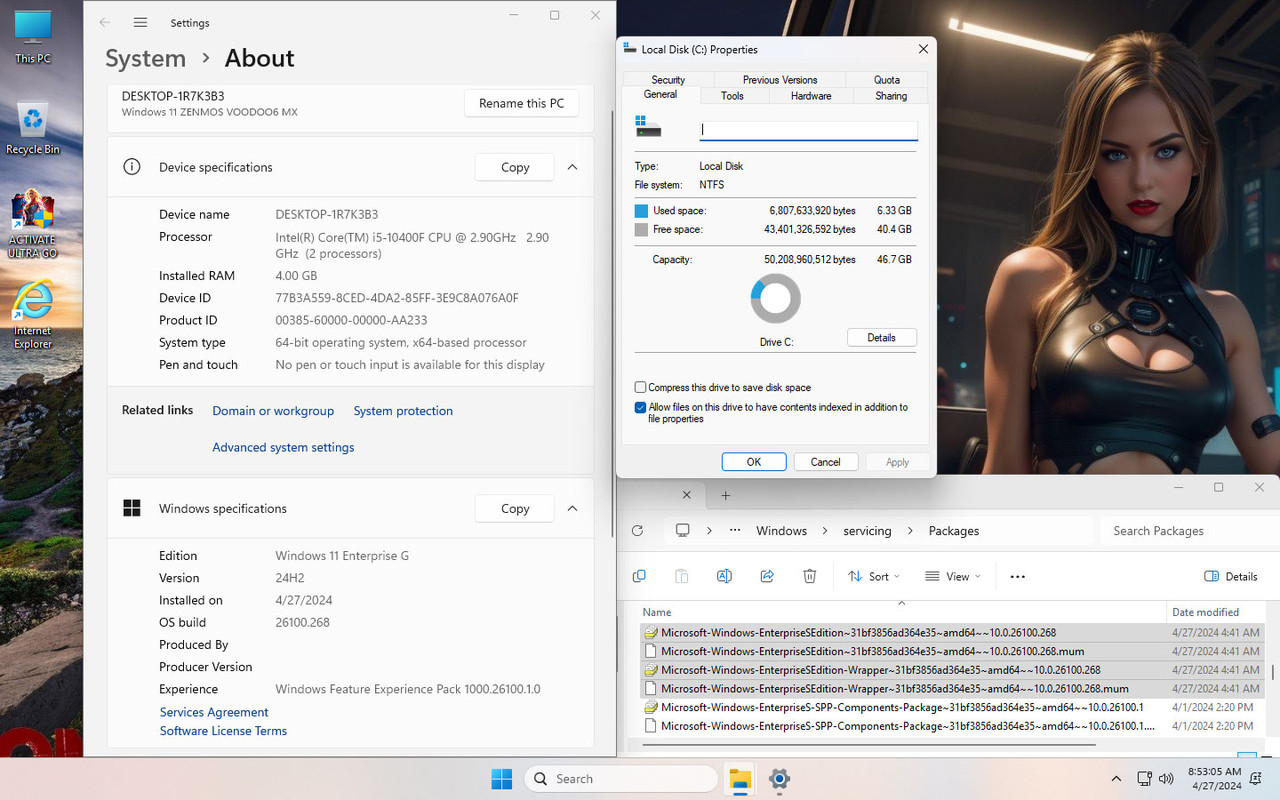
Task: Click the volume icon in system tray
Action: pyautogui.click(x=1166, y=779)
